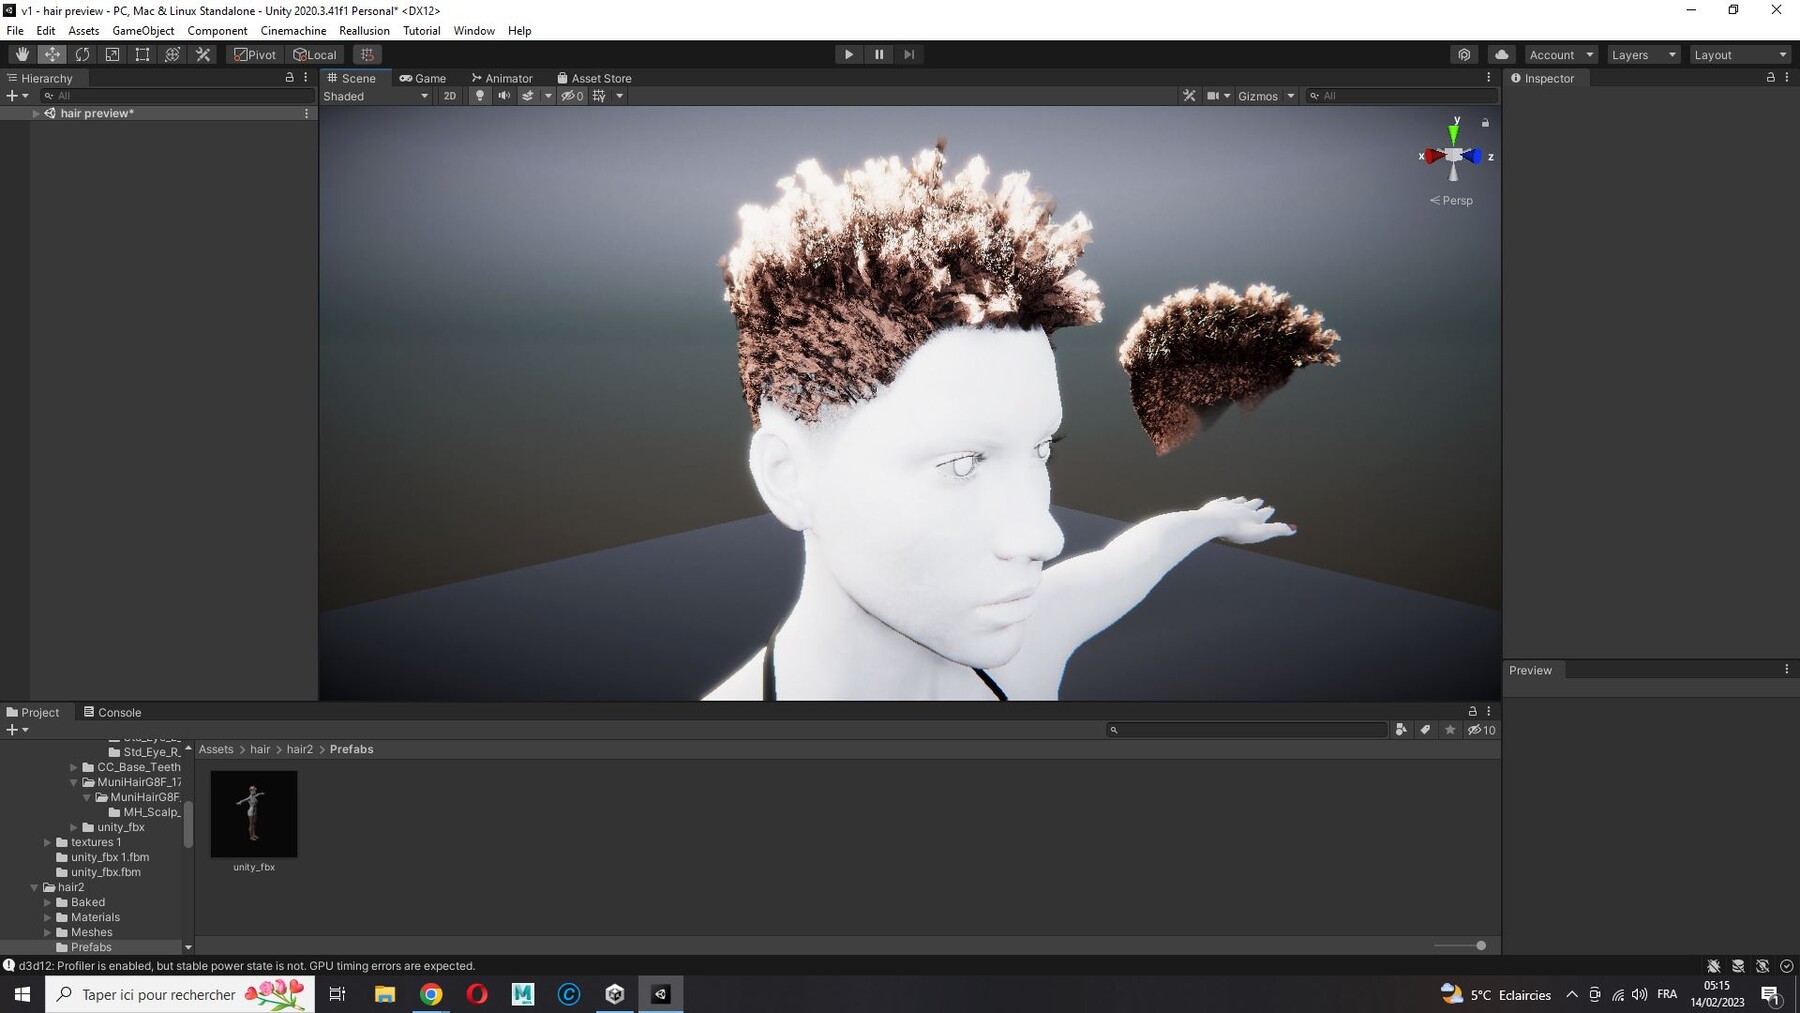This screenshot has height=1013, width=1800.
Task: Expand the hair preview scene
Action: [36, 113]
